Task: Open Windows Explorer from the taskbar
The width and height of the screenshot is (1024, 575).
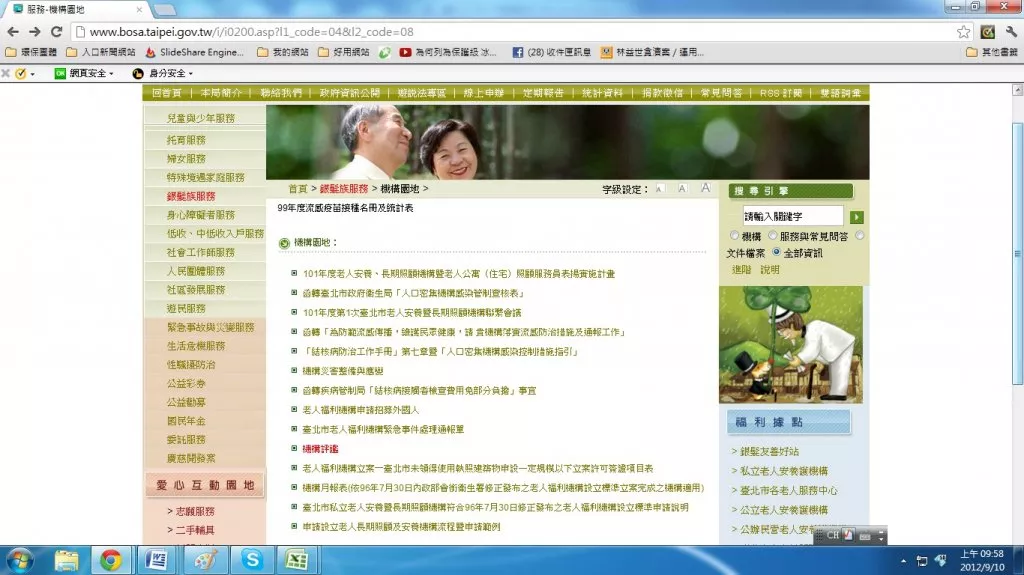Action: pyautogui.click(x=66, y=561)
